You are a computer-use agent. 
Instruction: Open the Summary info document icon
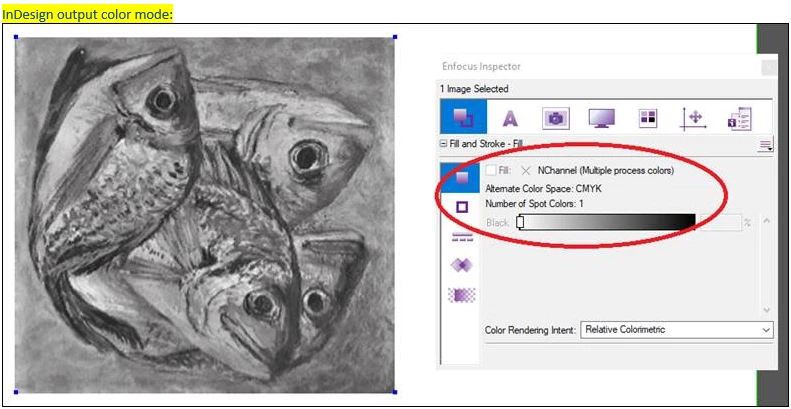[x=740, y=119]
